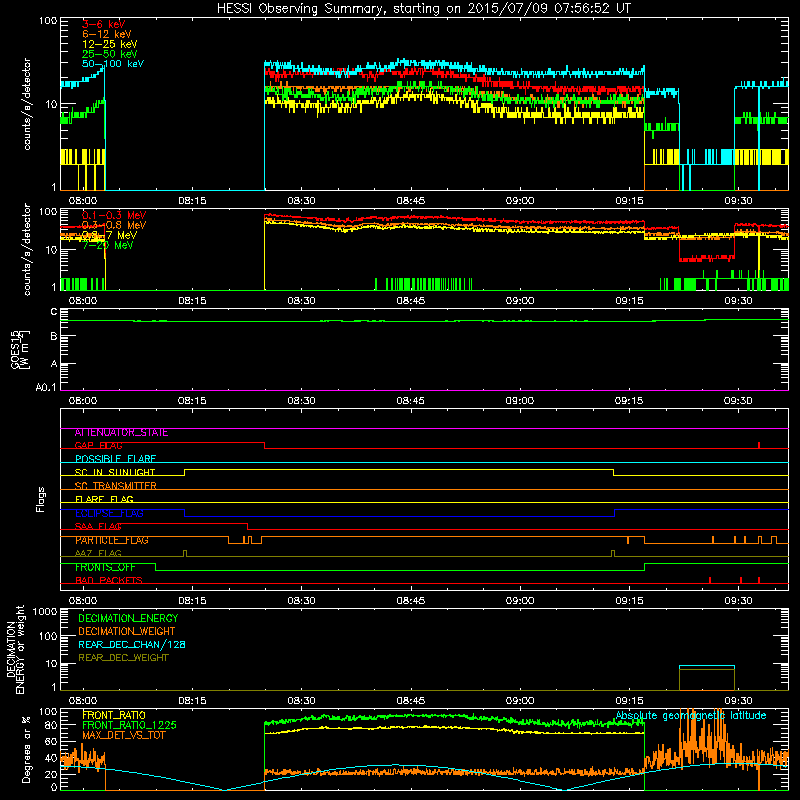Click the Flags vertical axis title

click(40, 499)
